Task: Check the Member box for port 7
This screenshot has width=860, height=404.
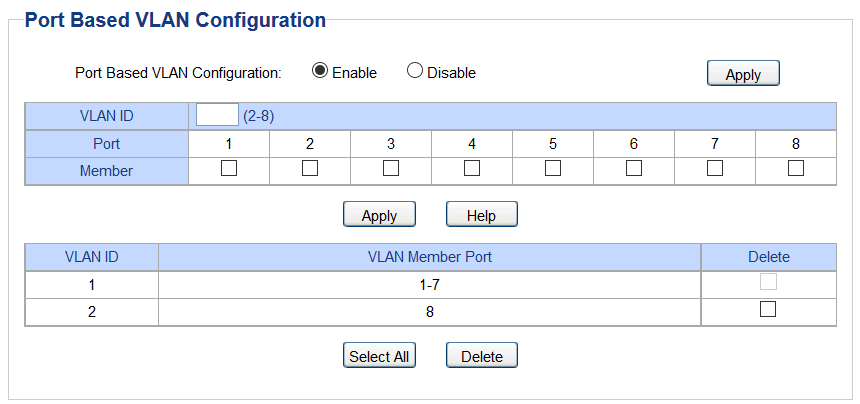Action: (x=715, y=169)
